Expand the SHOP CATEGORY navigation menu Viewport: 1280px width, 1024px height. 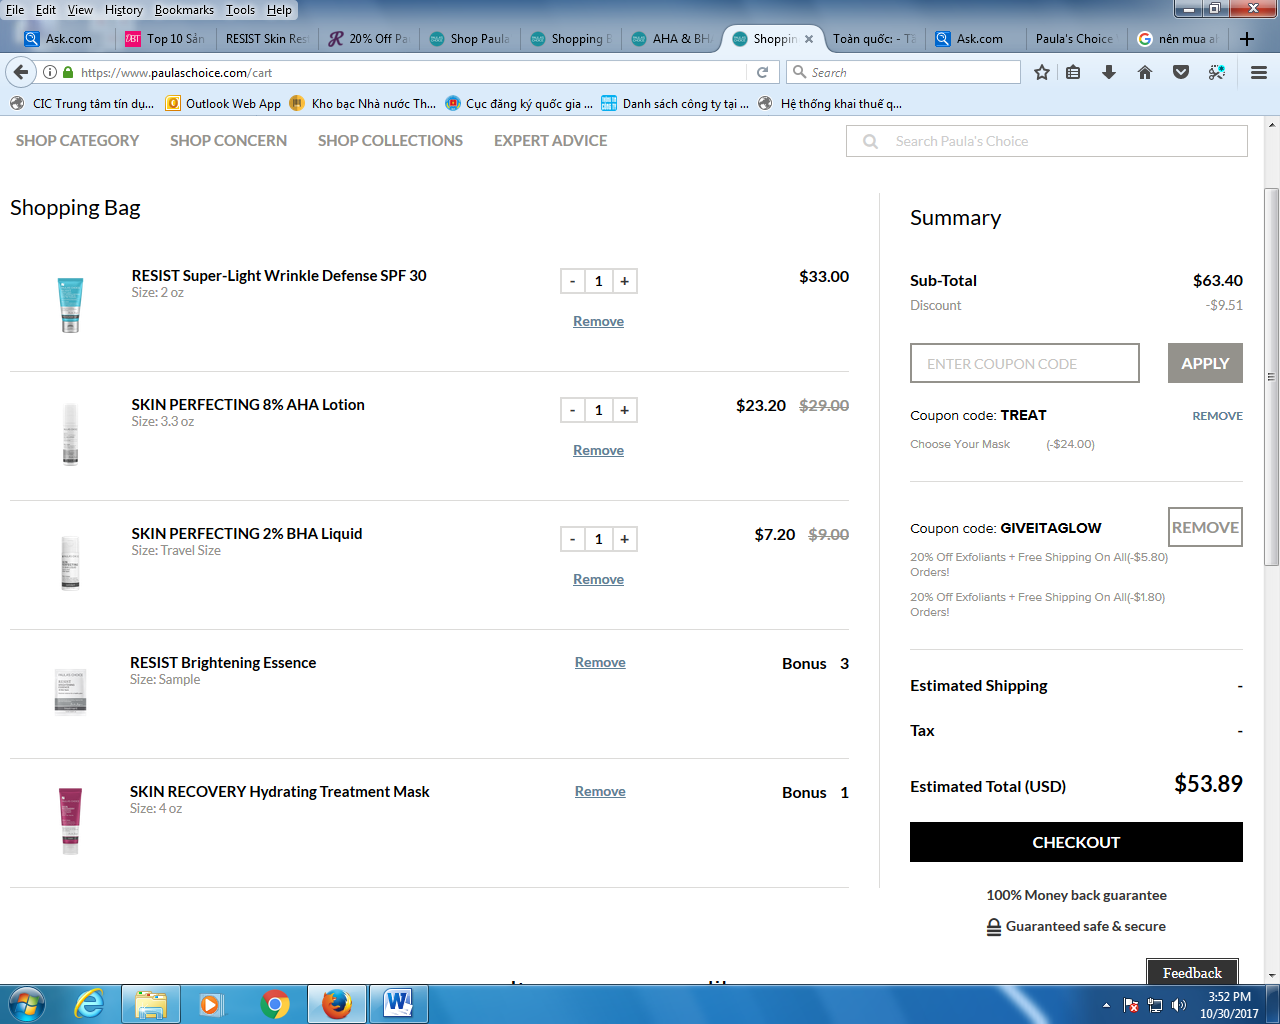(77, 141)
